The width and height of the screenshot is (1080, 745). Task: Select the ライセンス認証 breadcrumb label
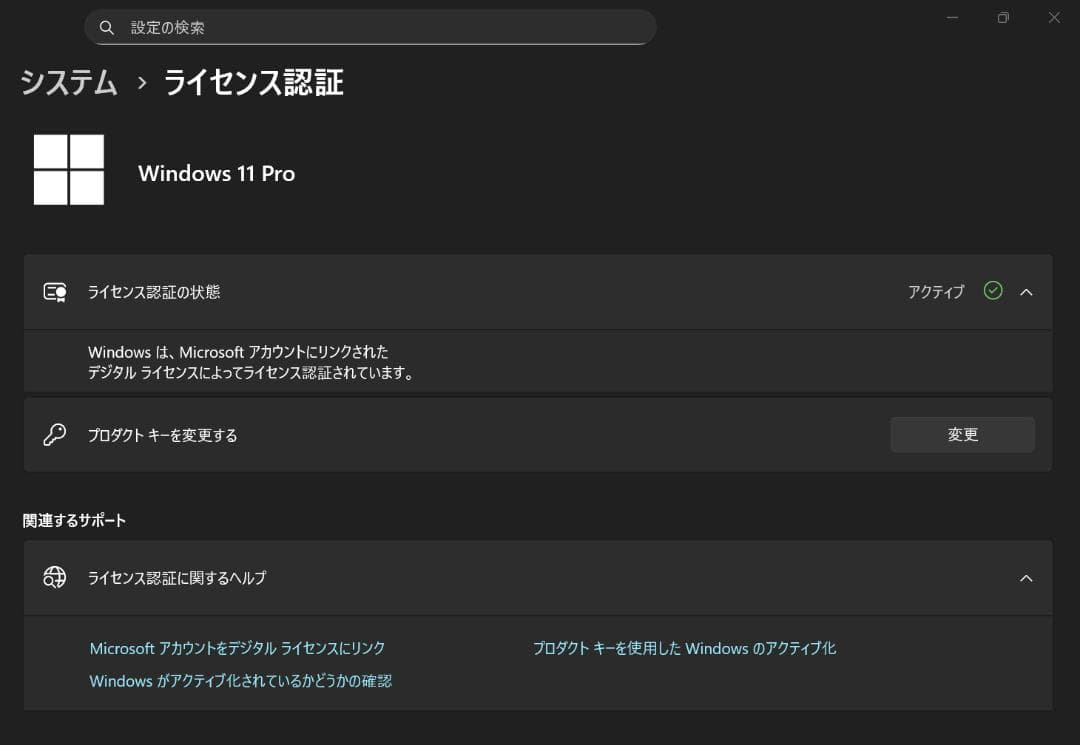(x=253, y=84)
